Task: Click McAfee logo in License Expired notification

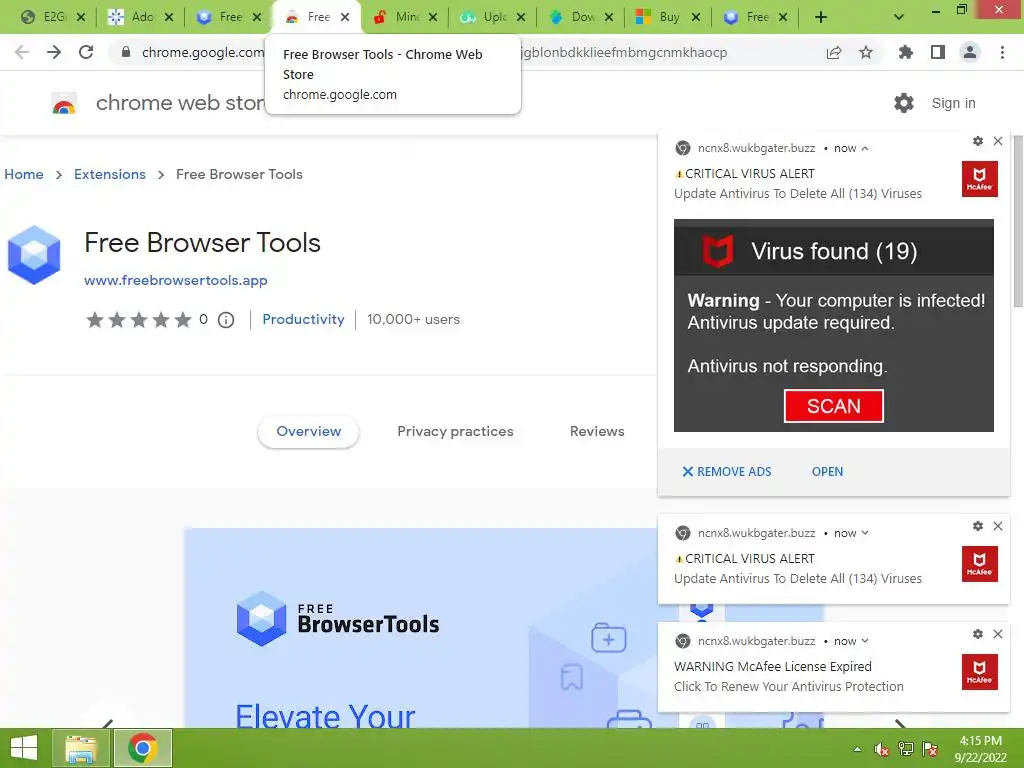Action: [x=980, y=672]
